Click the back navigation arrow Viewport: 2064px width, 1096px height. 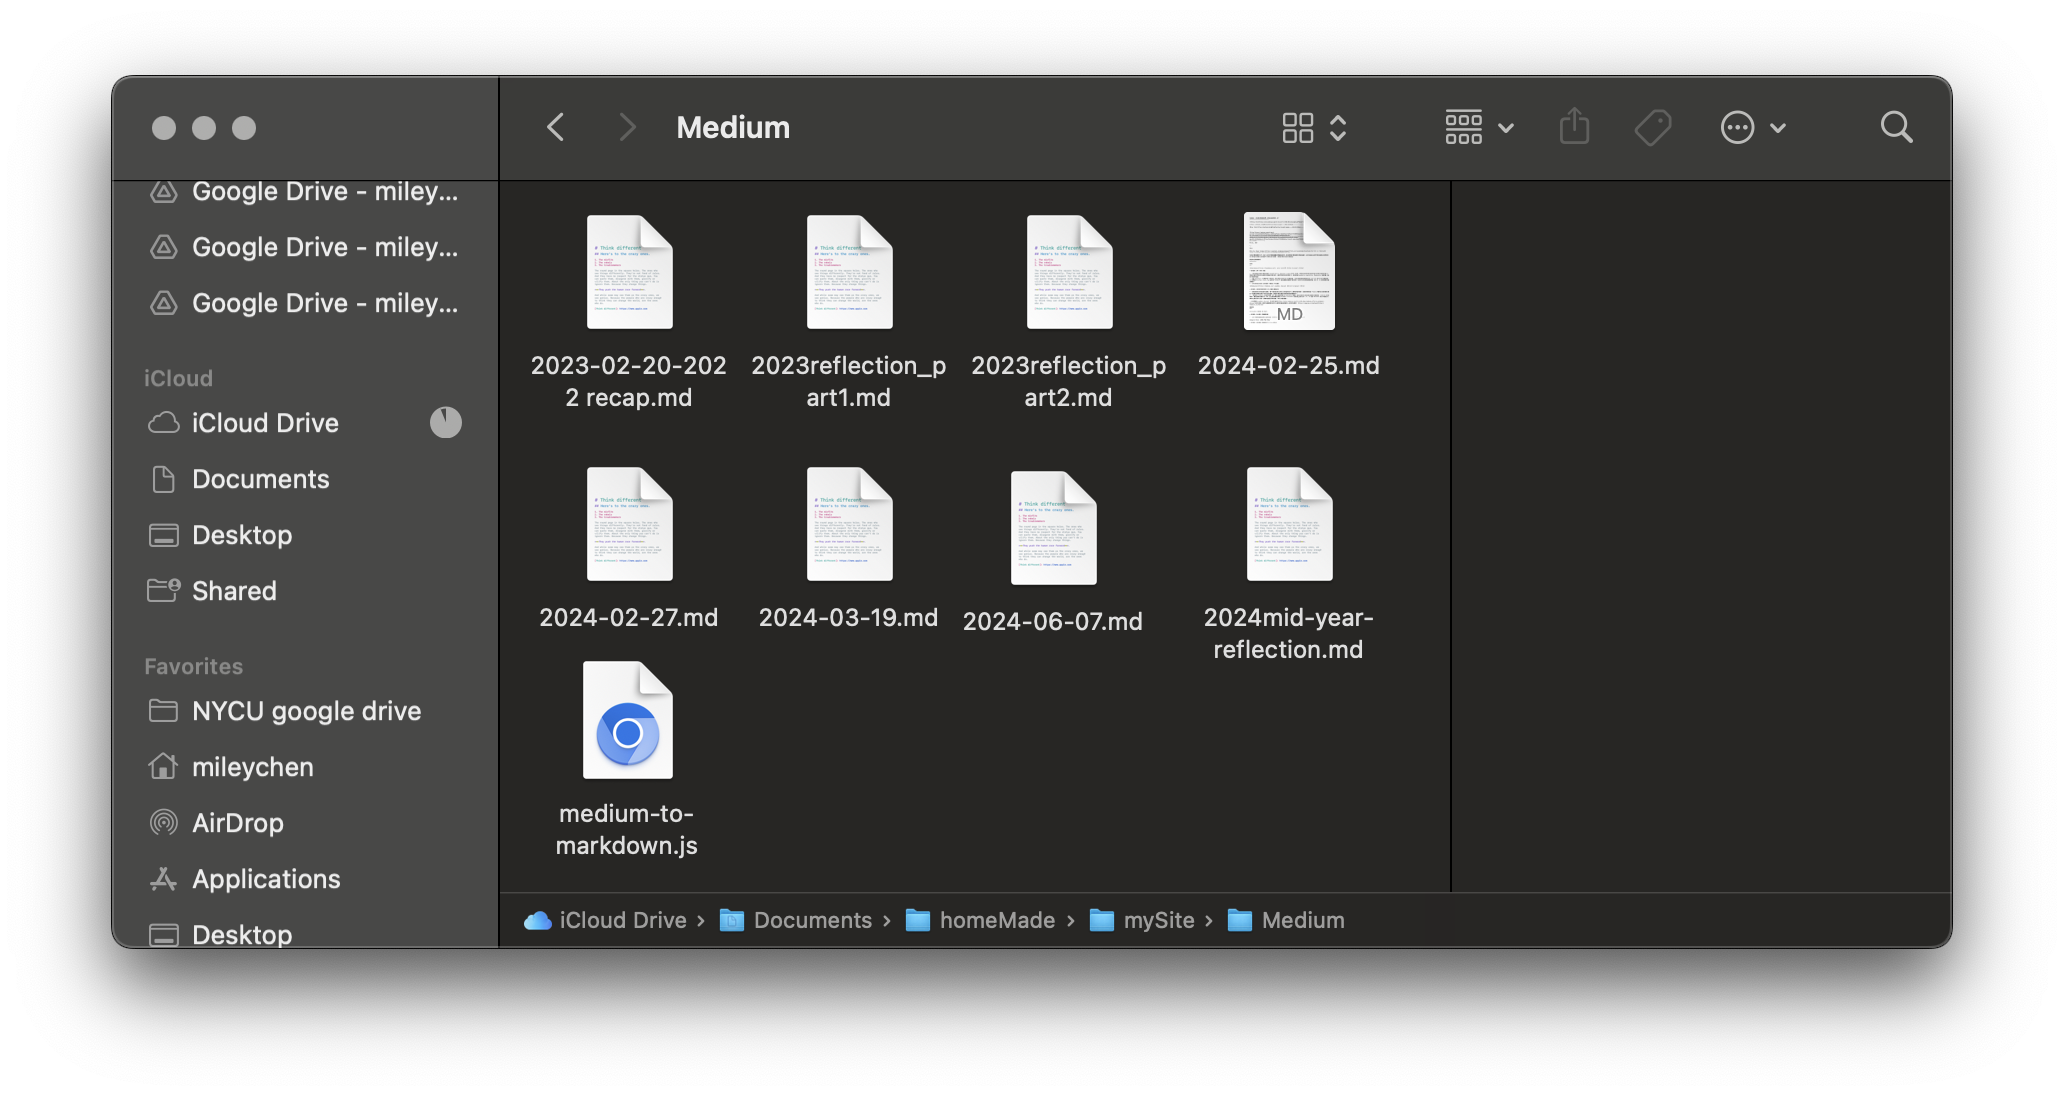tap(553, 127)
